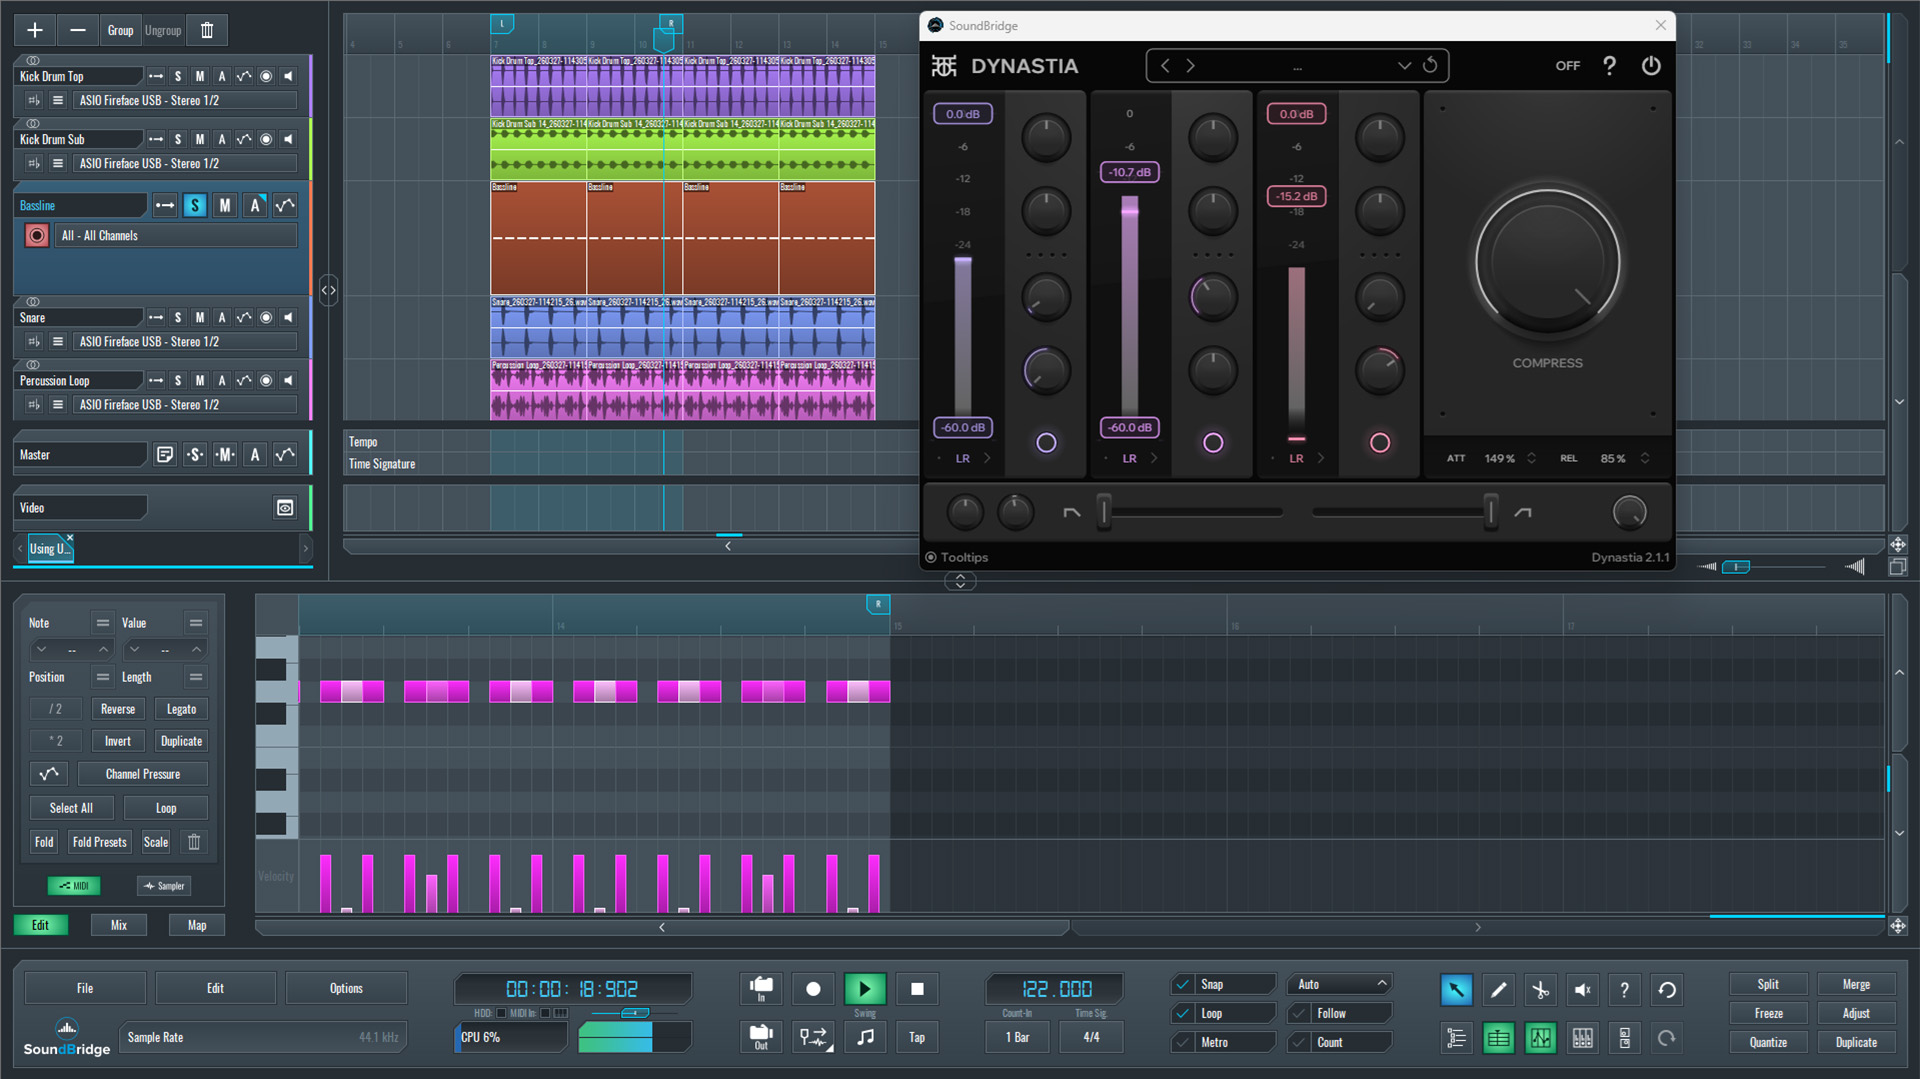Image resolution: width=1920 pixels, height=1079 pixels.
Task: Open the track list view icon
Action: tap(1456, 1038)
